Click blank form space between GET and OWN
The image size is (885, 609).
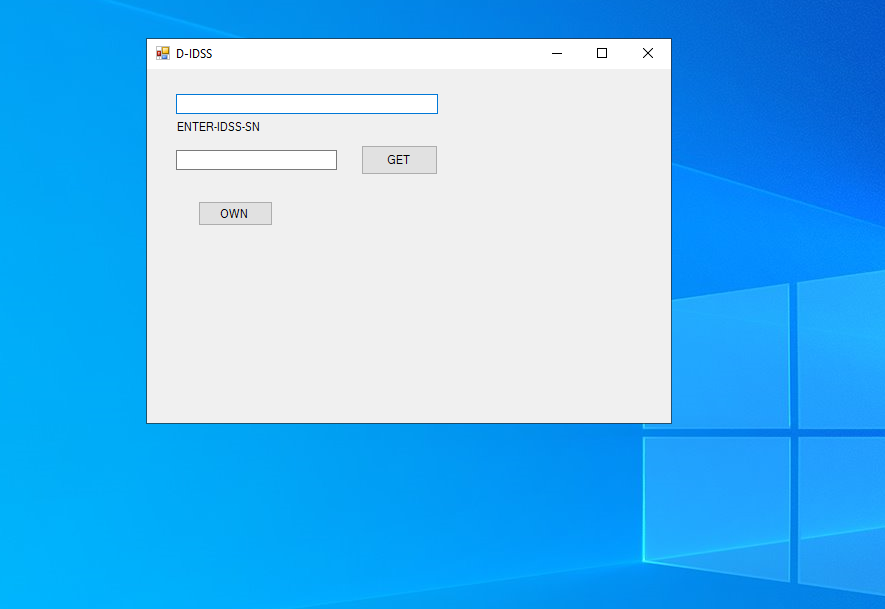(x=330, y=195)
